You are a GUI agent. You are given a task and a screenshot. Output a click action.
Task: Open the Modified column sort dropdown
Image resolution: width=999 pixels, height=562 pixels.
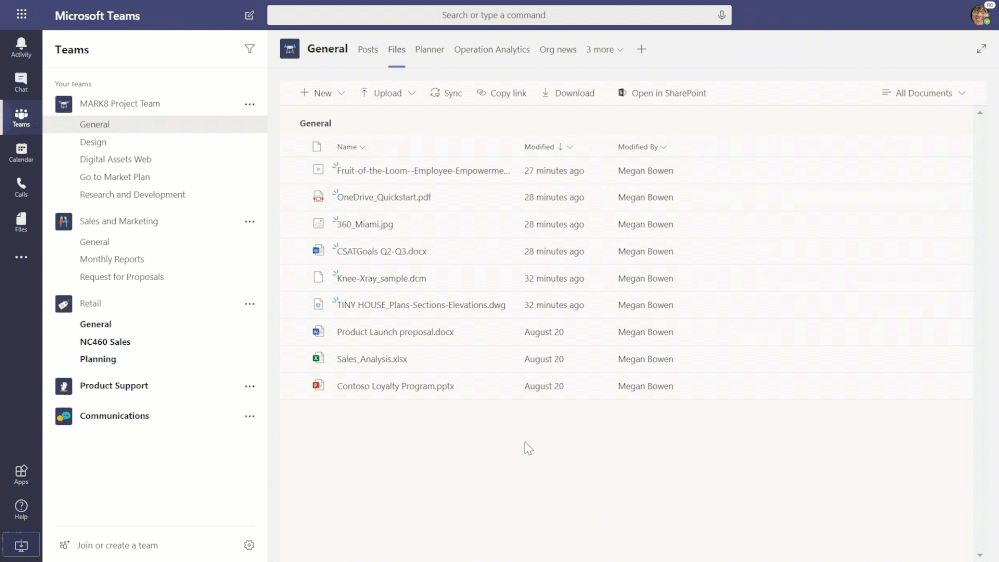(549, 147)
